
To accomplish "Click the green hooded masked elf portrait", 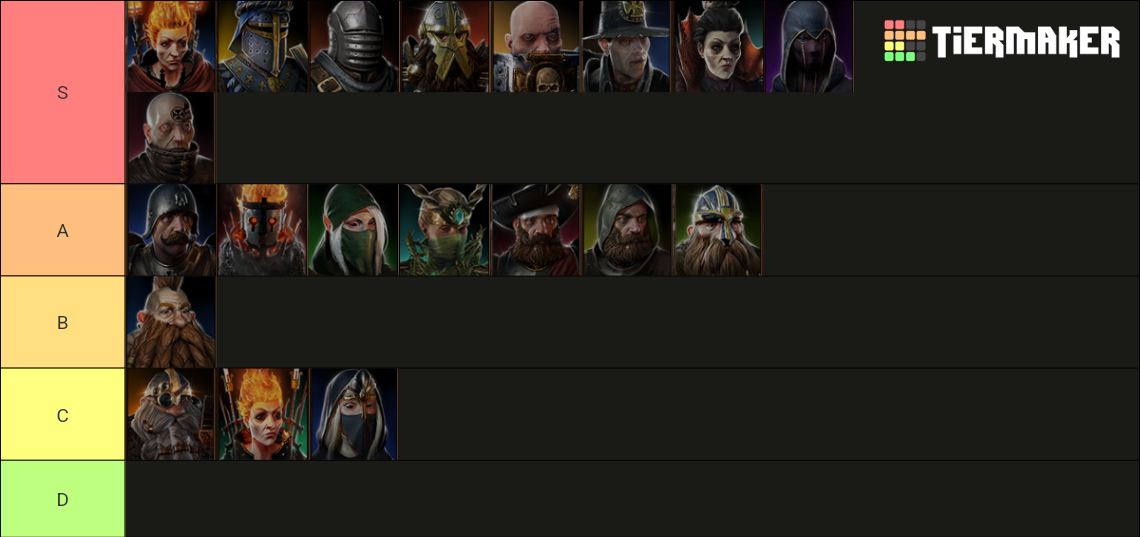I will coord(353,230).
